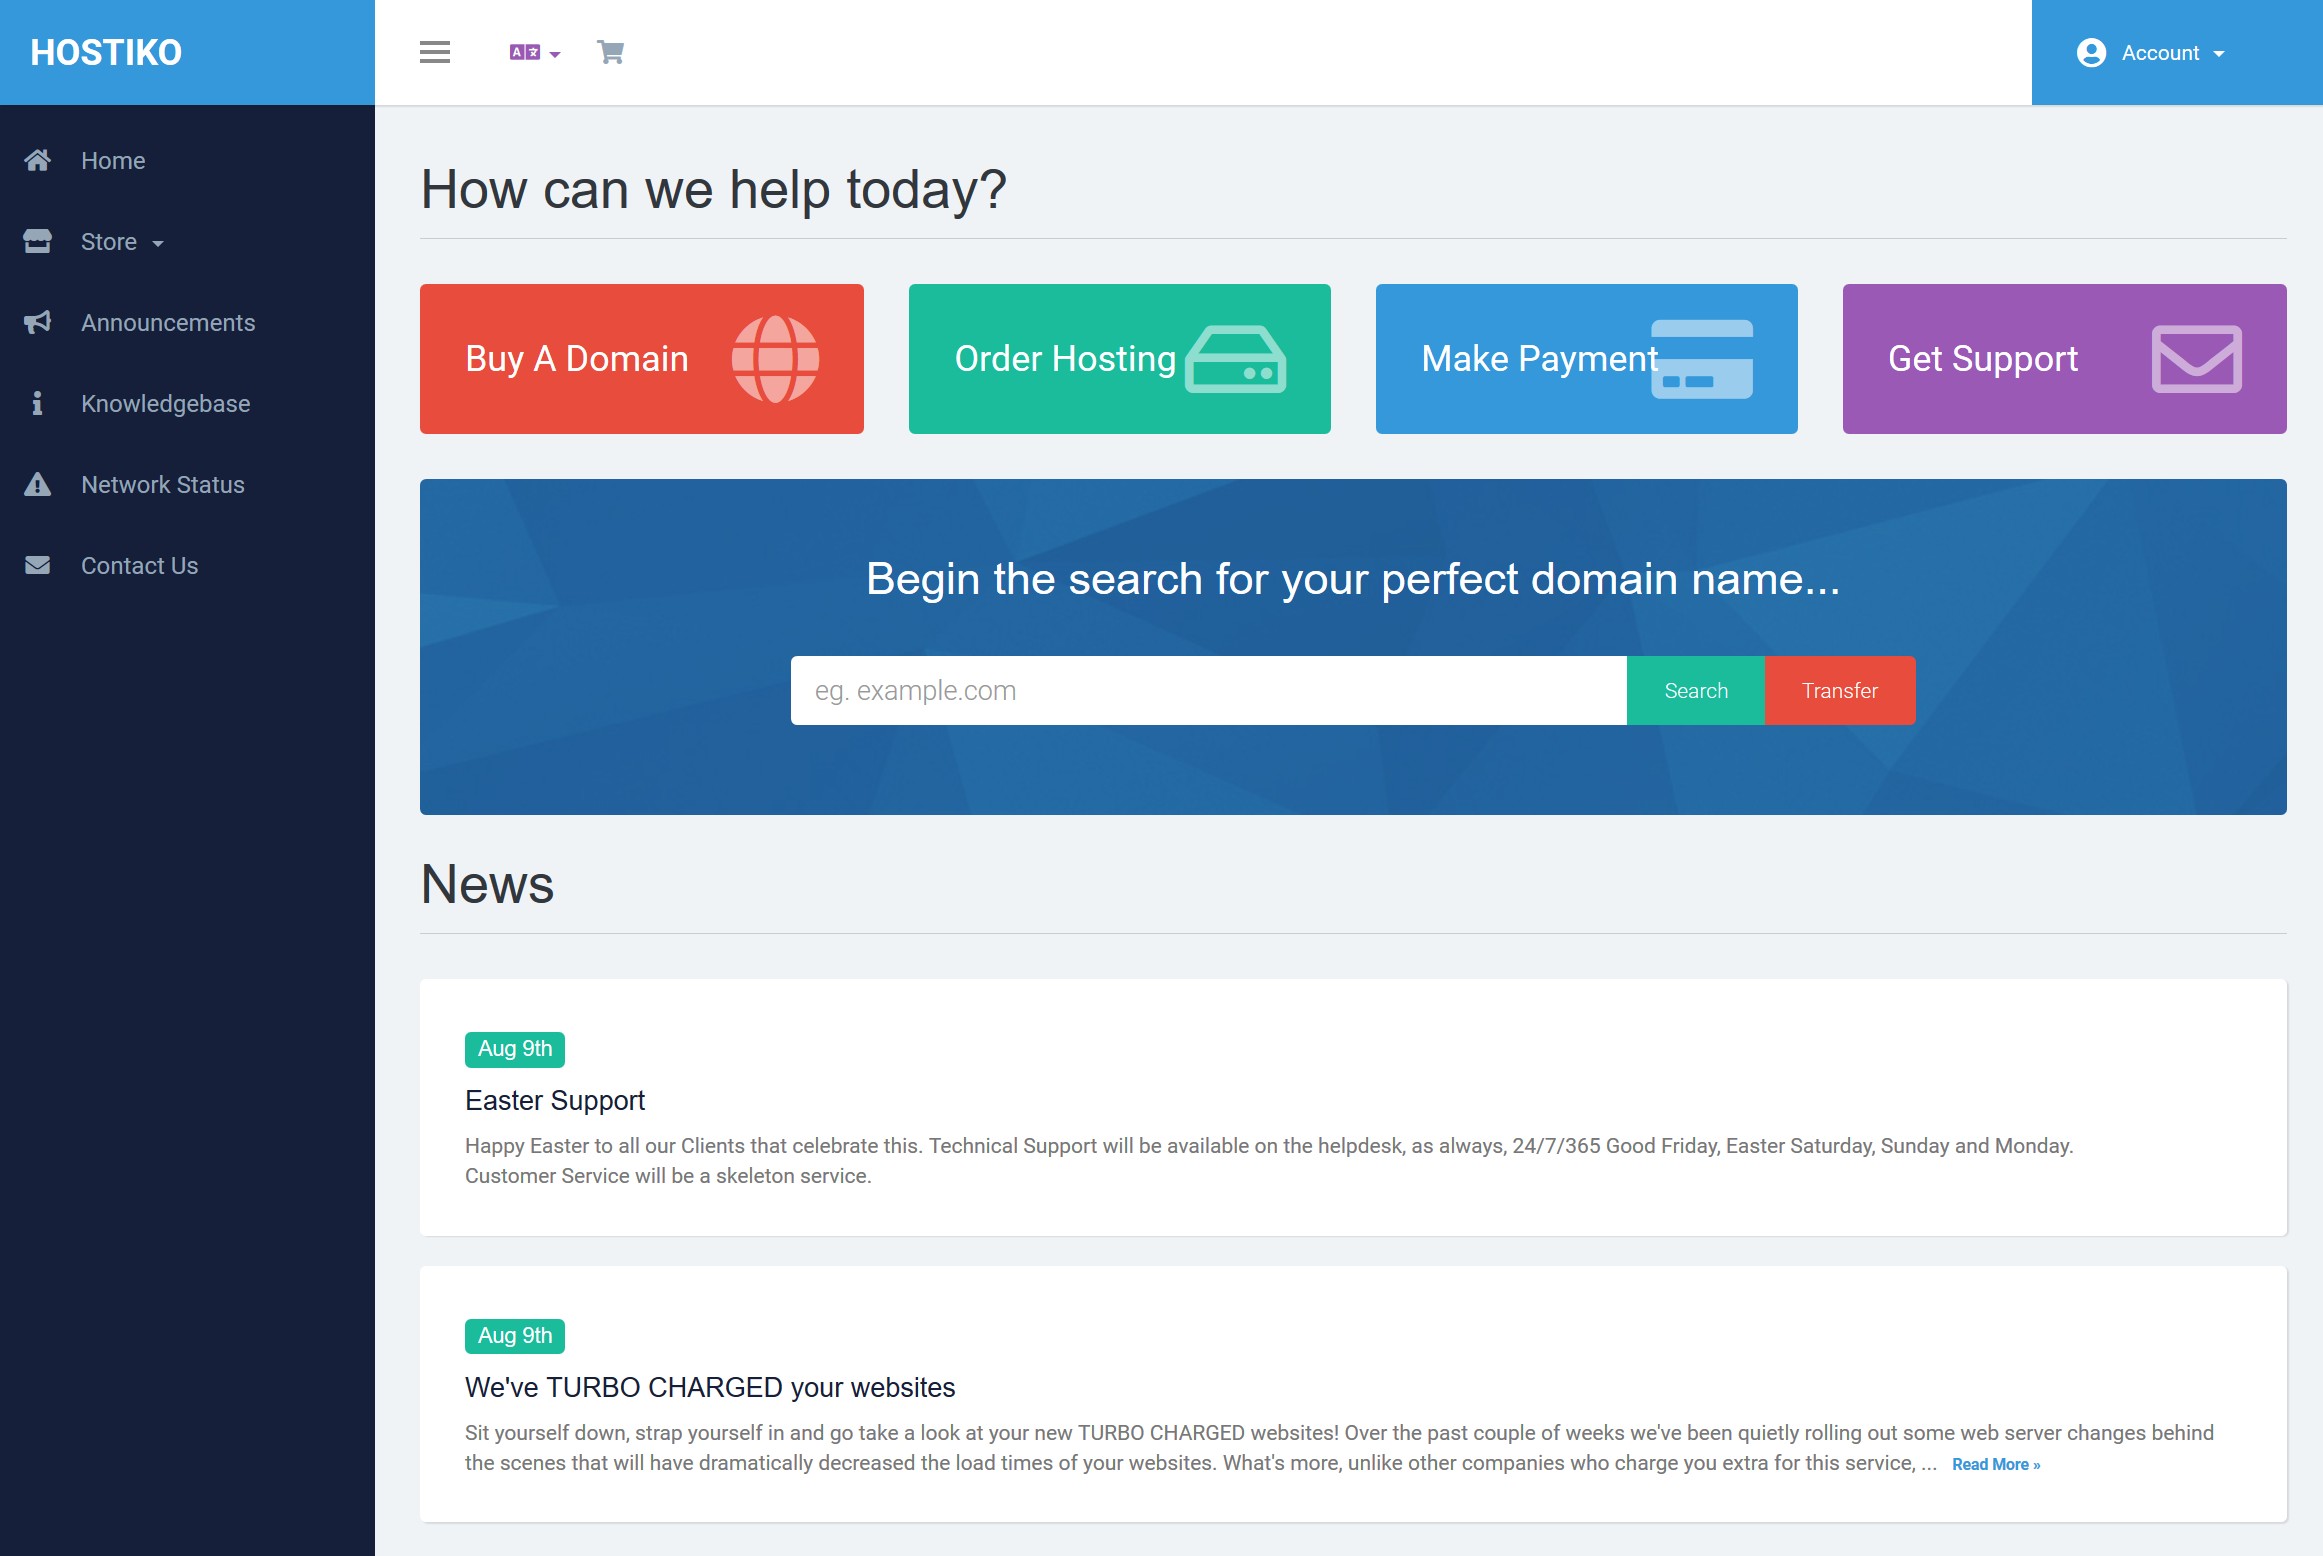Click the green Search button
Image resolution: width=2323 pixels, height=1556 pixels.
click(x=1696, y=691)
